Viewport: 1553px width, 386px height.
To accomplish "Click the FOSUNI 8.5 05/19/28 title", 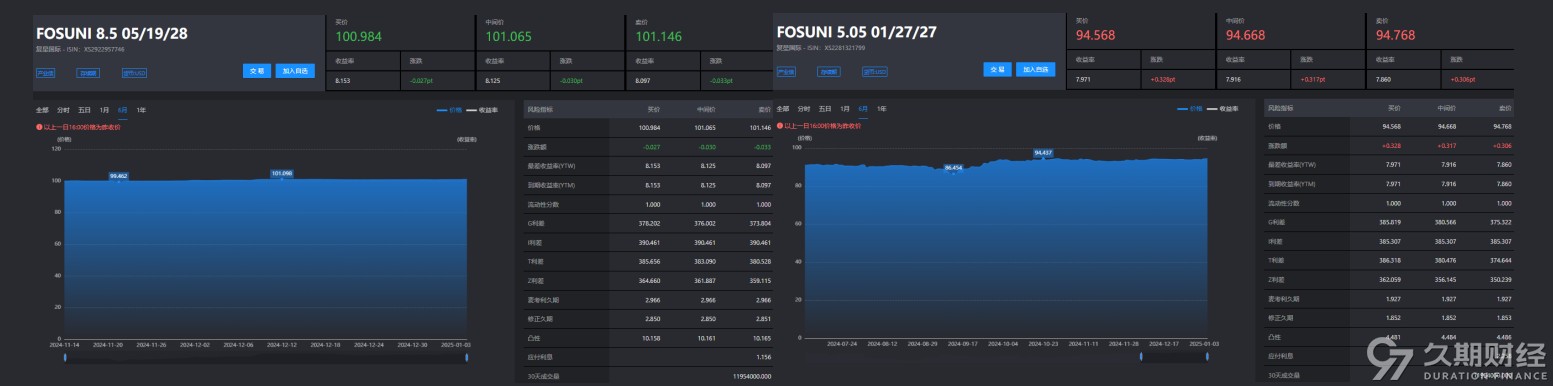I will tap(112, 33).
